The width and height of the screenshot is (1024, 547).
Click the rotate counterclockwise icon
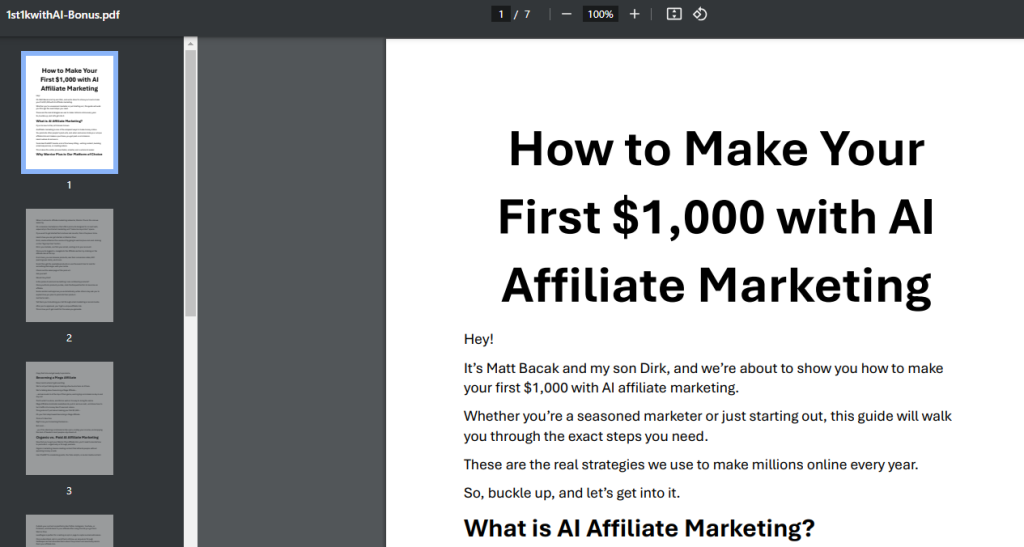(700, 14)
